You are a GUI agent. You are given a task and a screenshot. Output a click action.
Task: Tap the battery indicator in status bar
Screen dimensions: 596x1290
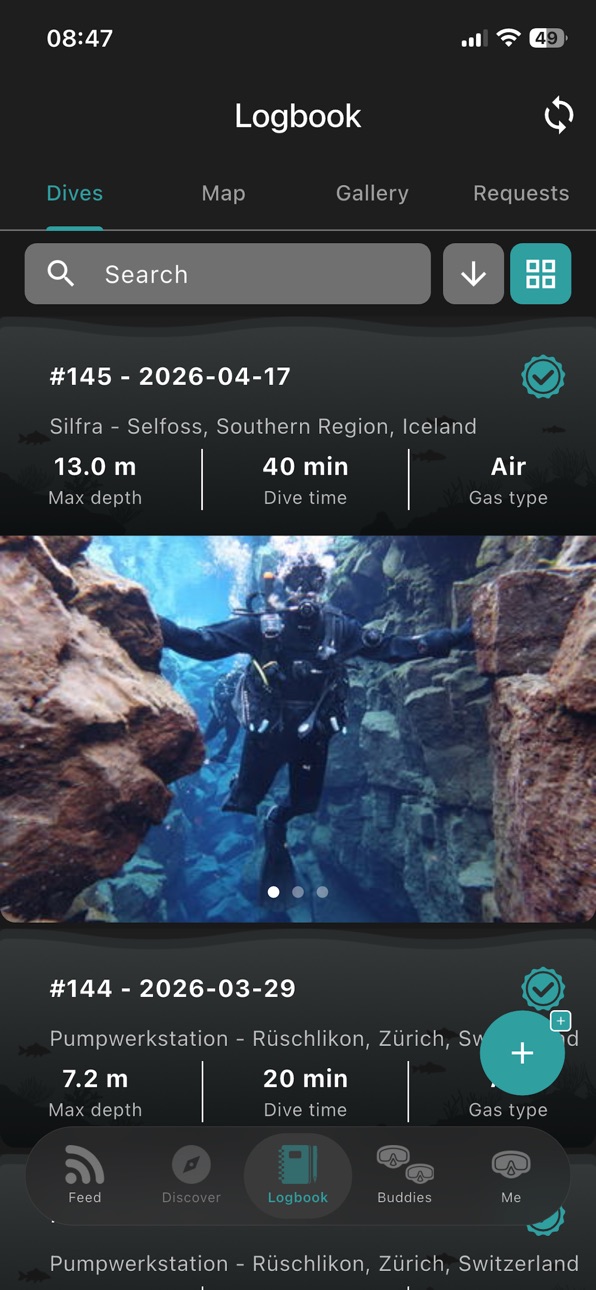coord(548,39)
